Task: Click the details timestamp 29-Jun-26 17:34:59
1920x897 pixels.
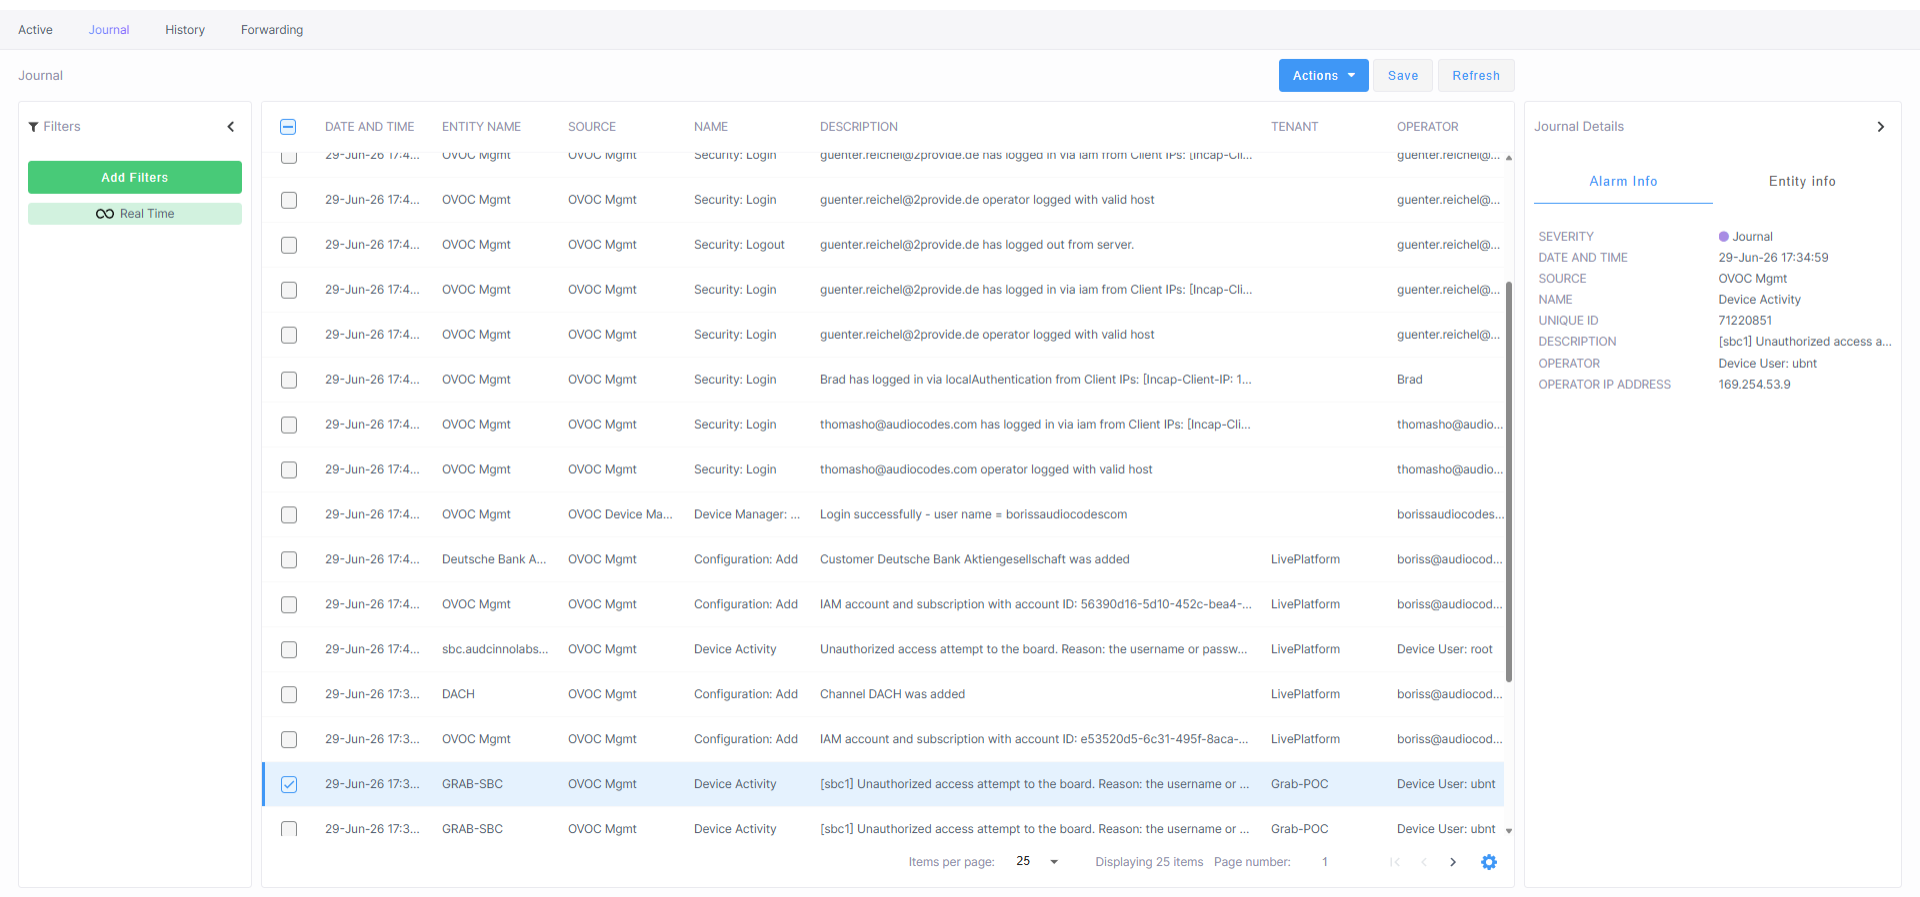Action: tap(1773, 258)
